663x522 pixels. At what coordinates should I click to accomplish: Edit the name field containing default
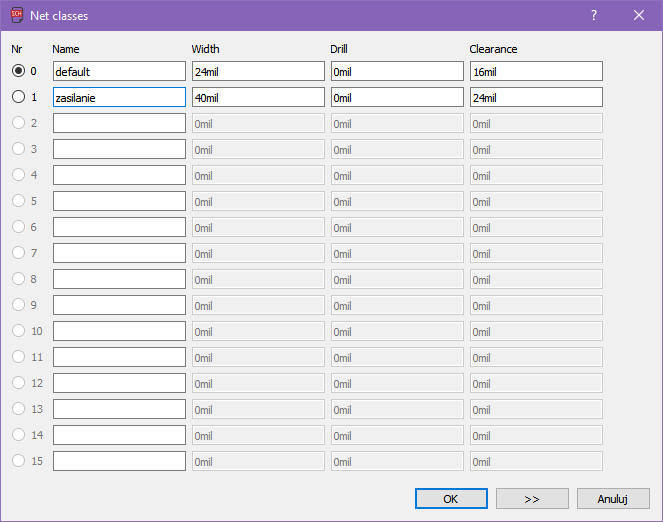(119, 71)
